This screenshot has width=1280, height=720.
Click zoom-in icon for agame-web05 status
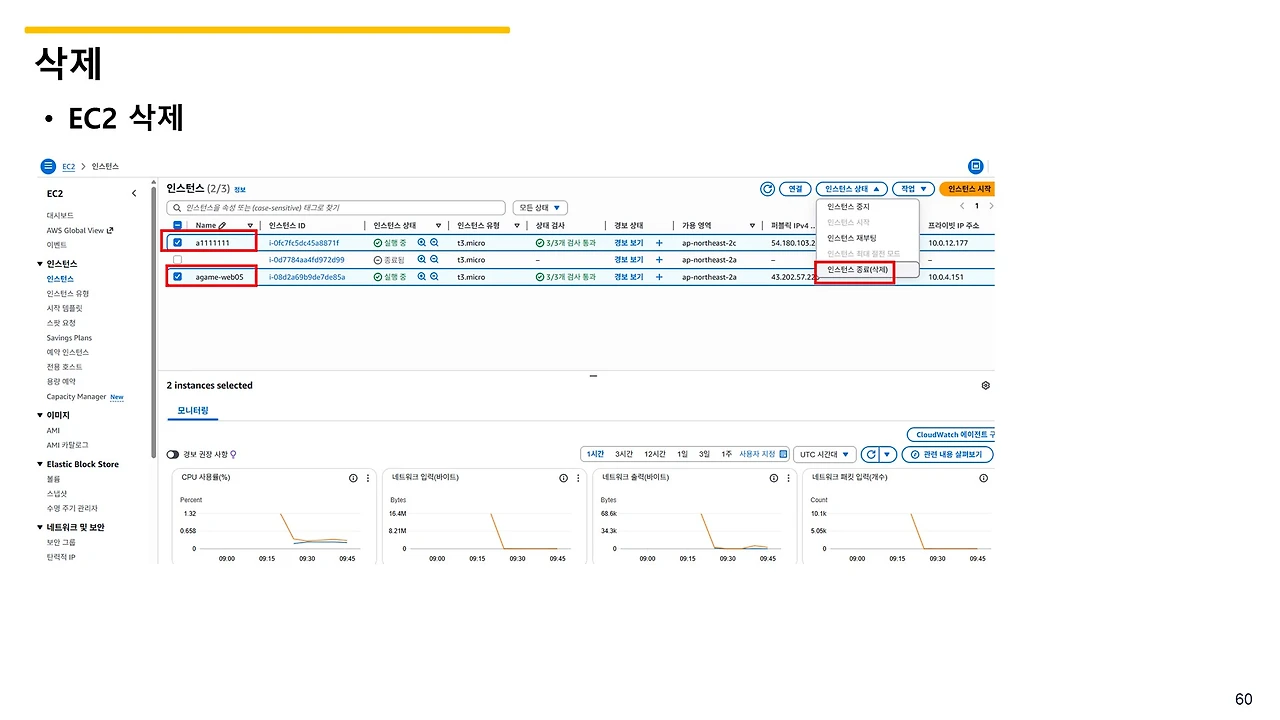(422, 277)
